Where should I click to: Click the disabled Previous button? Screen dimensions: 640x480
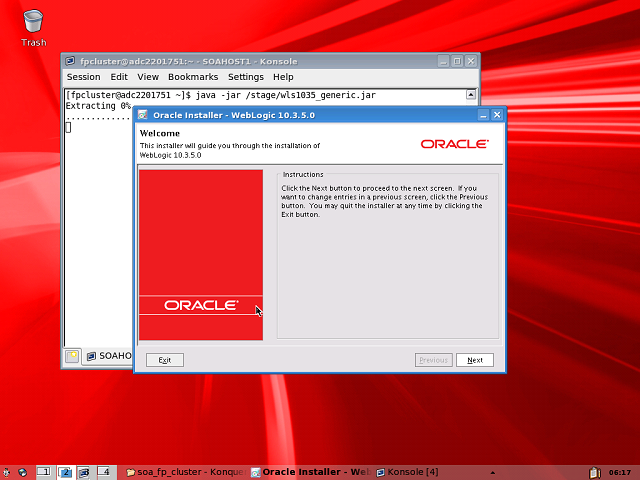[433, 360]
